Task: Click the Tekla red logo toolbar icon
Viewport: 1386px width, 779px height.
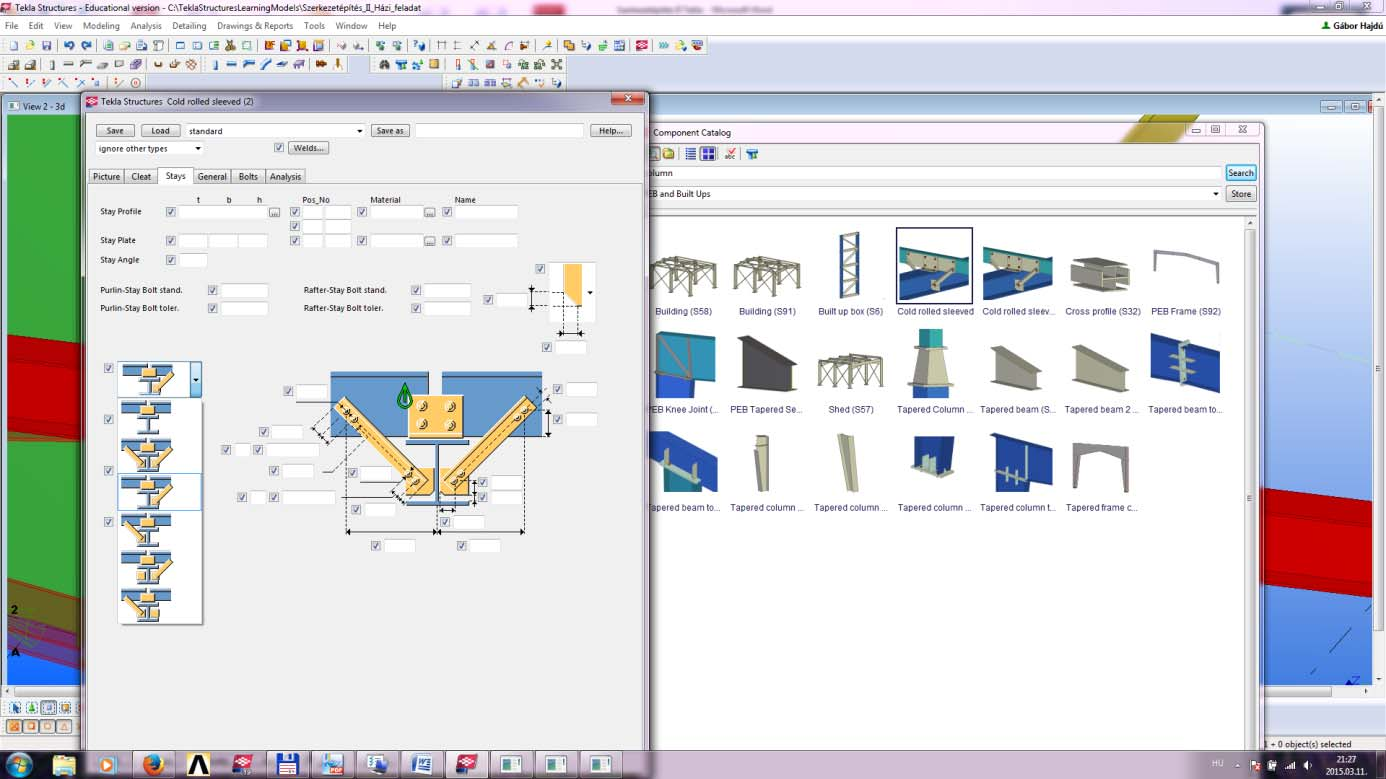Action: pos(642,46)
